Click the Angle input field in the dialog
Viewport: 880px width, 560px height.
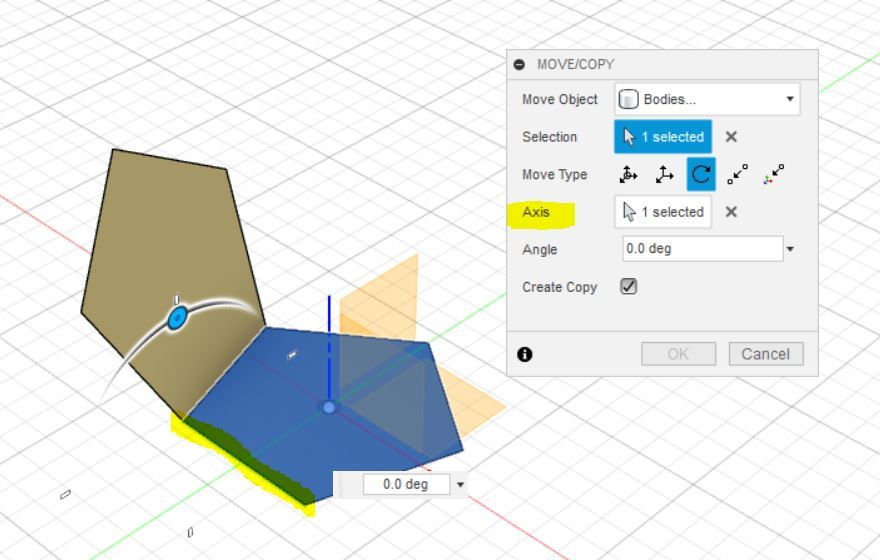703,249
